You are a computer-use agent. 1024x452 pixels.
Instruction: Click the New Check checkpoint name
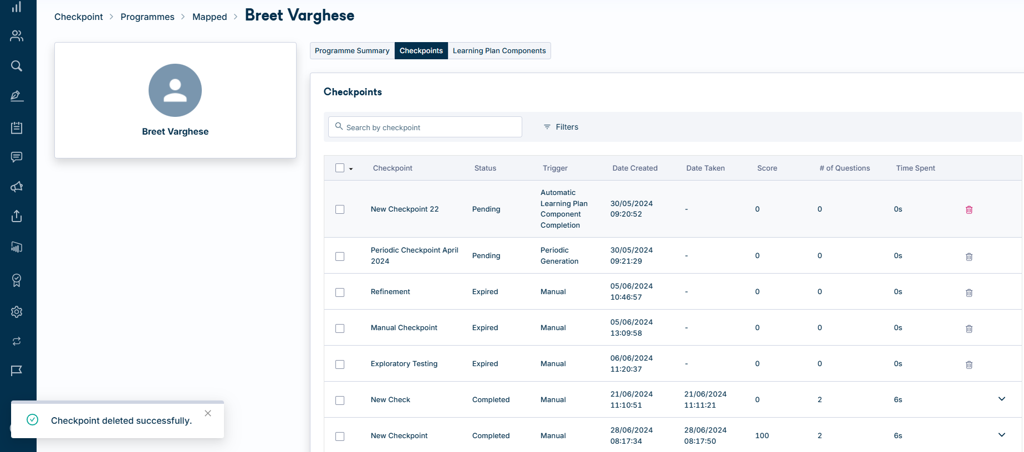tap(391, 399)
